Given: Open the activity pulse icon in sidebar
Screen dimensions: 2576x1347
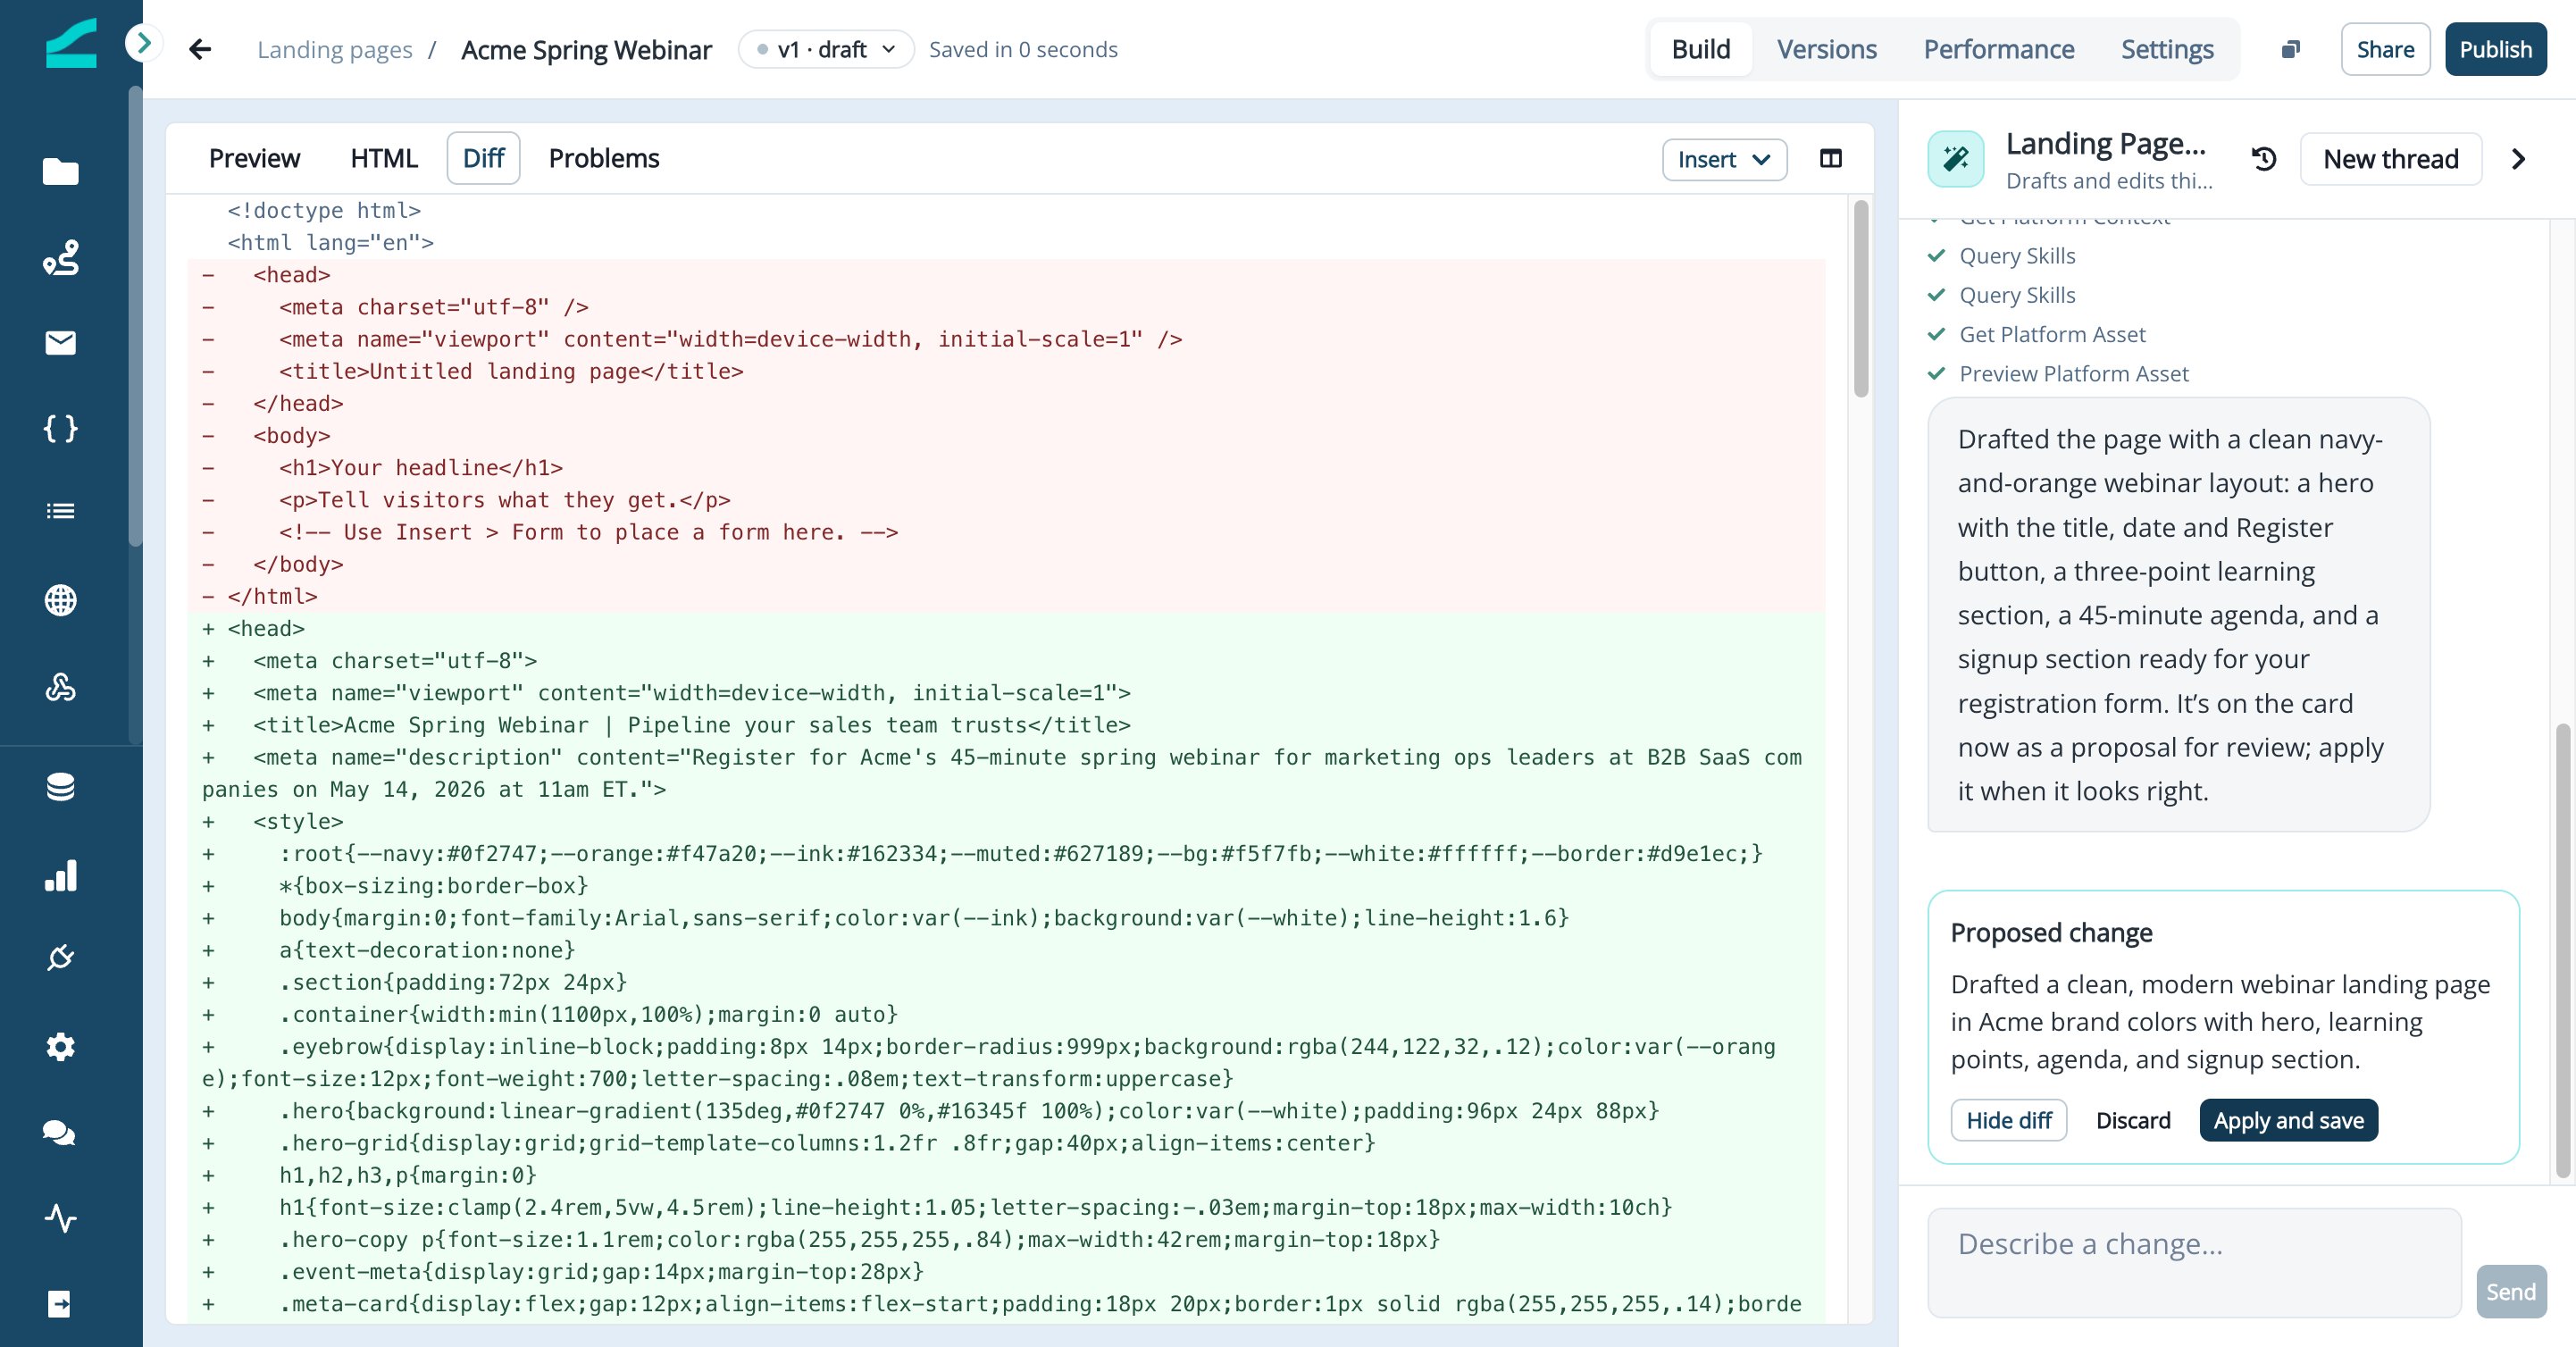Looking at the screenshot, I should pyautogui.click(x=60, y=1218).
